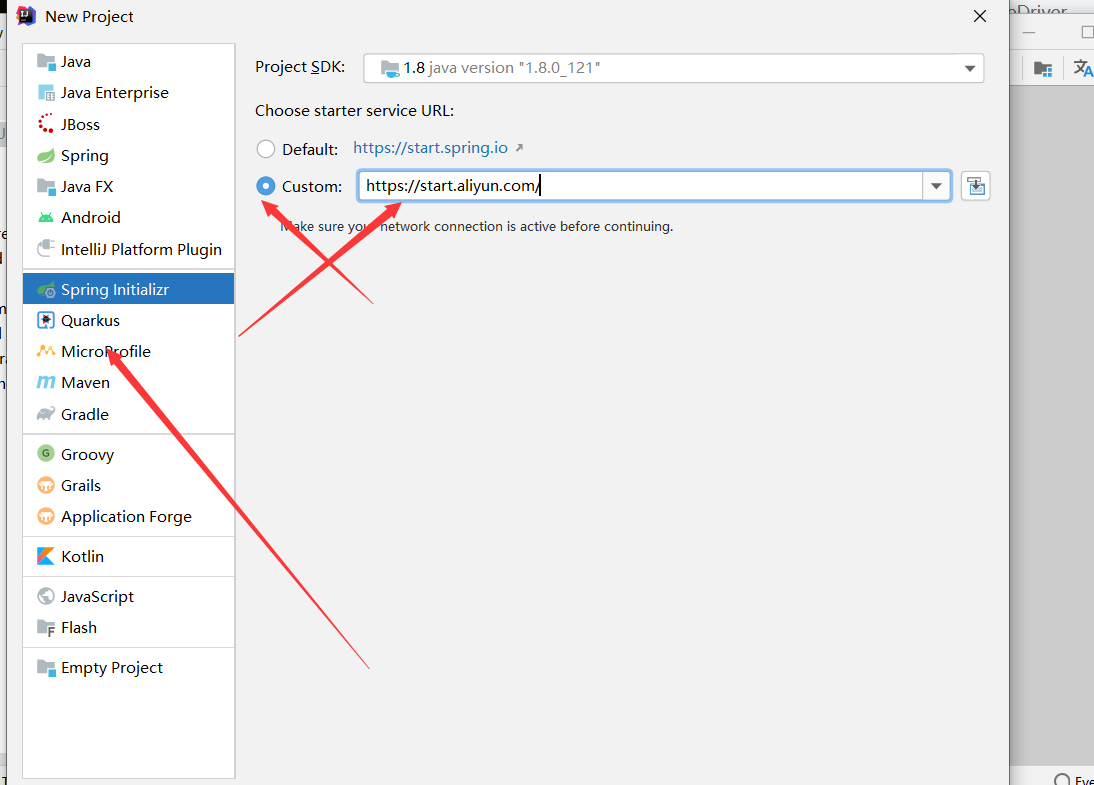Switch to the Java Enterprise section
The image size is (1094, 785).
click(x=110, y=92)
